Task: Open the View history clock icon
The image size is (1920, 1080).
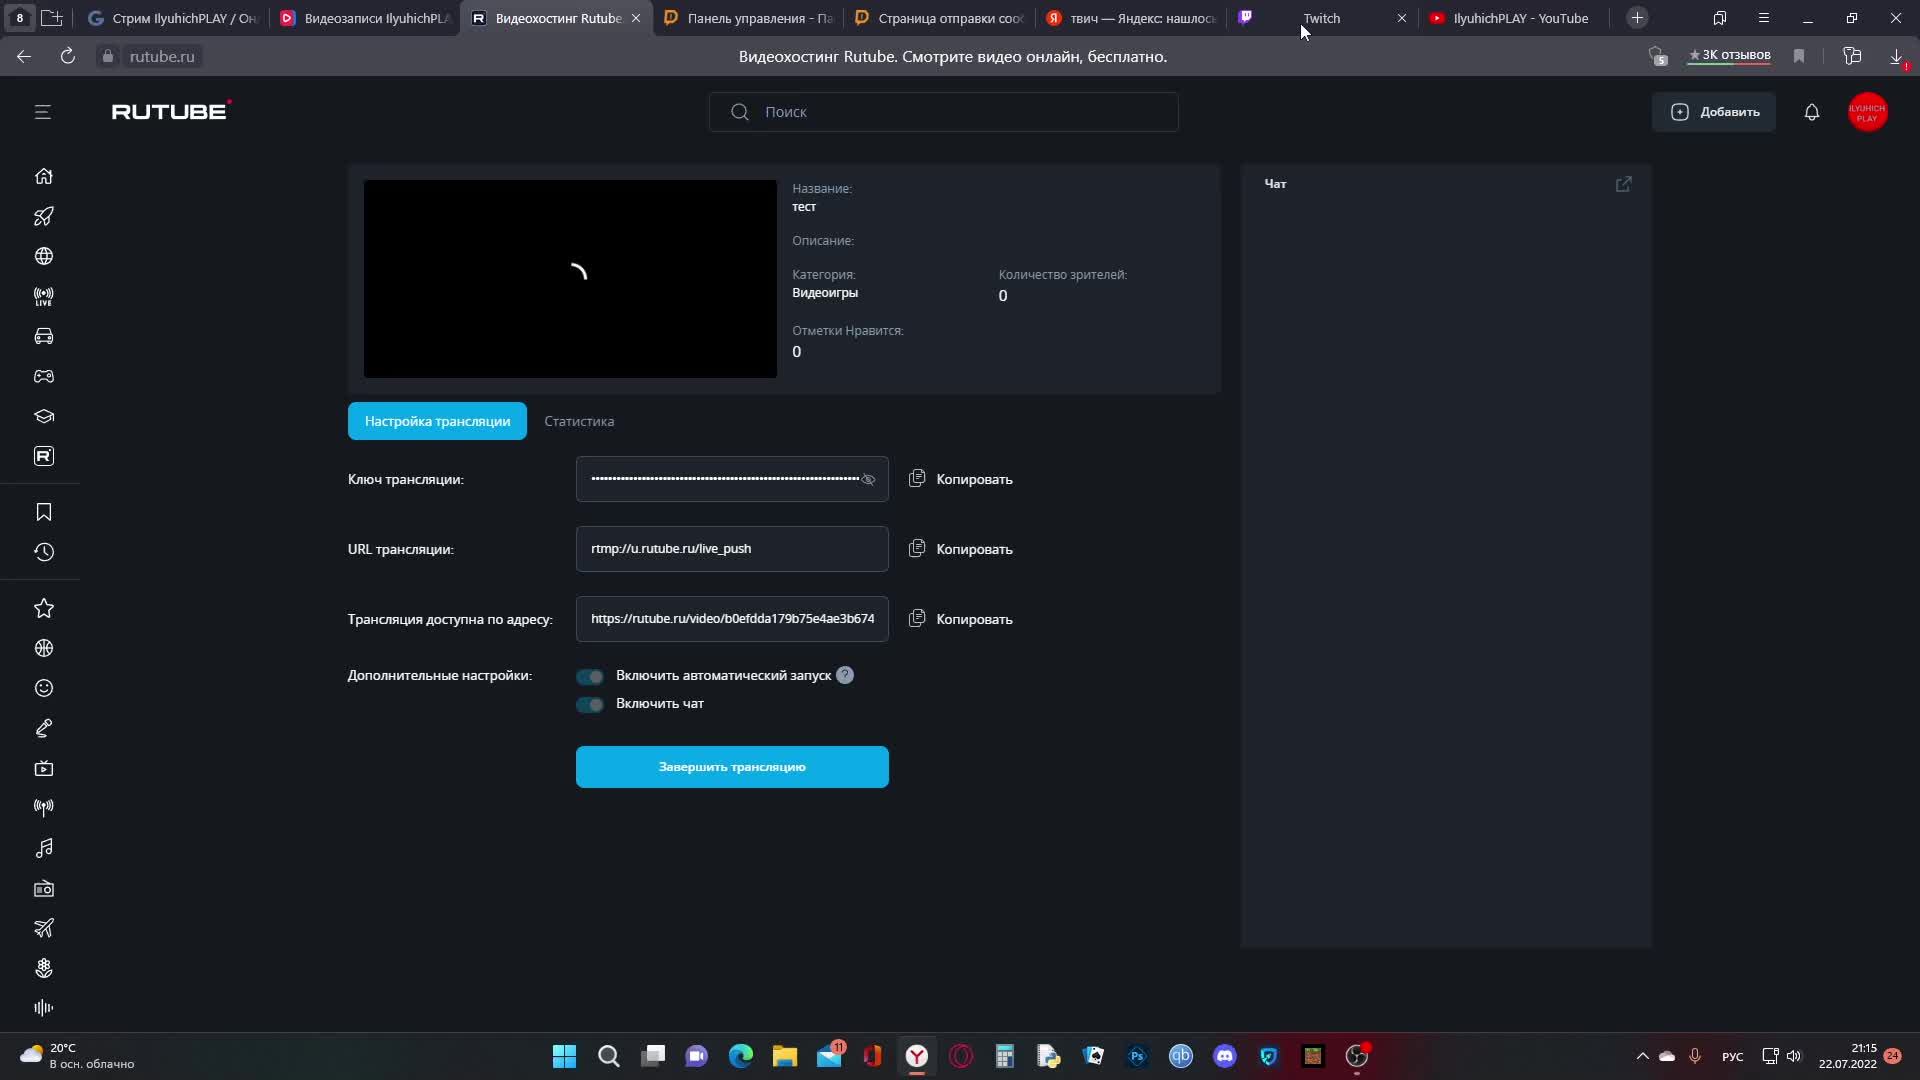Action: point(43,552)
